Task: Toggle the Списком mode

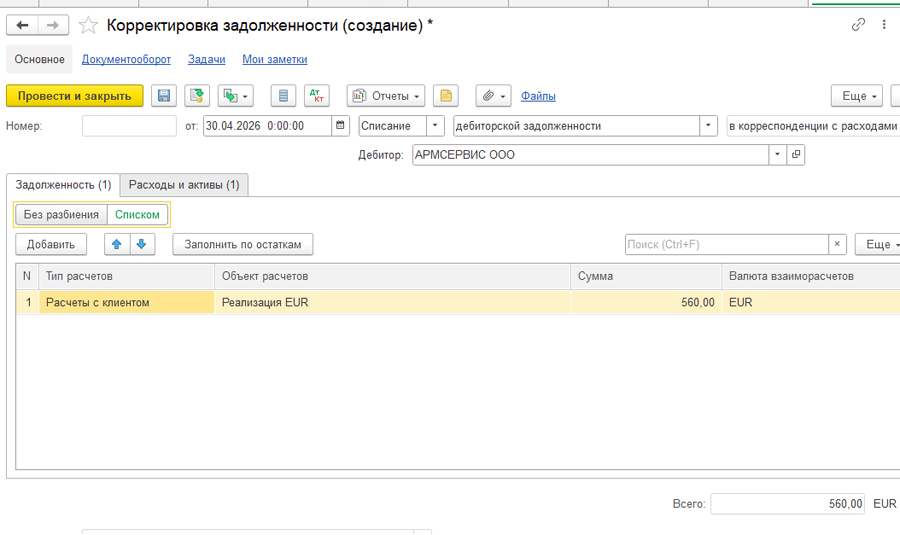Action: 137,215
